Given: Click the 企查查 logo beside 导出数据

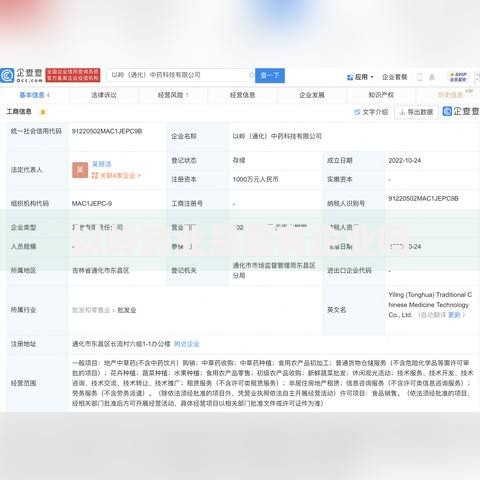Looking at the screenshot, I should coord(461,111).
